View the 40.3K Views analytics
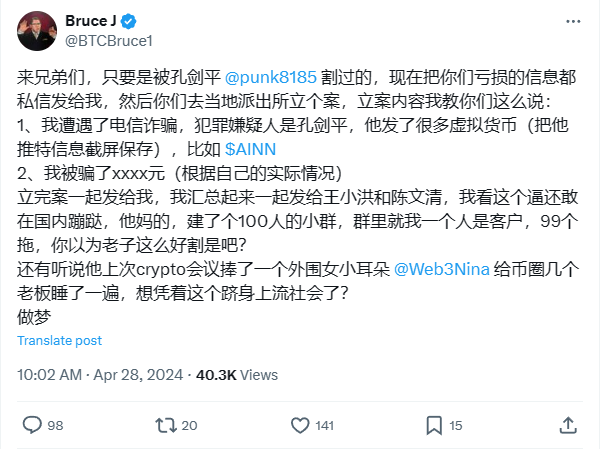The height and width of the screenshot is (449, 600). pos(237,375)
